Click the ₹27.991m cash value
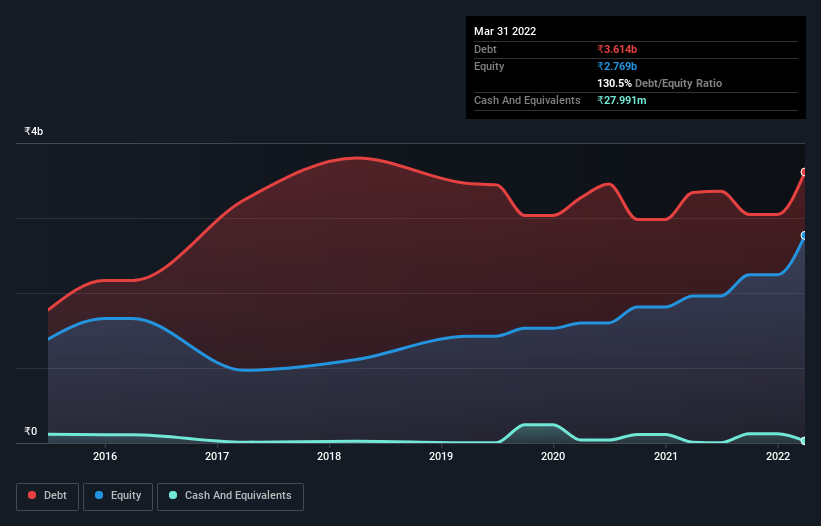The height and width of the screenshot is (526, 821). point(622,100)
